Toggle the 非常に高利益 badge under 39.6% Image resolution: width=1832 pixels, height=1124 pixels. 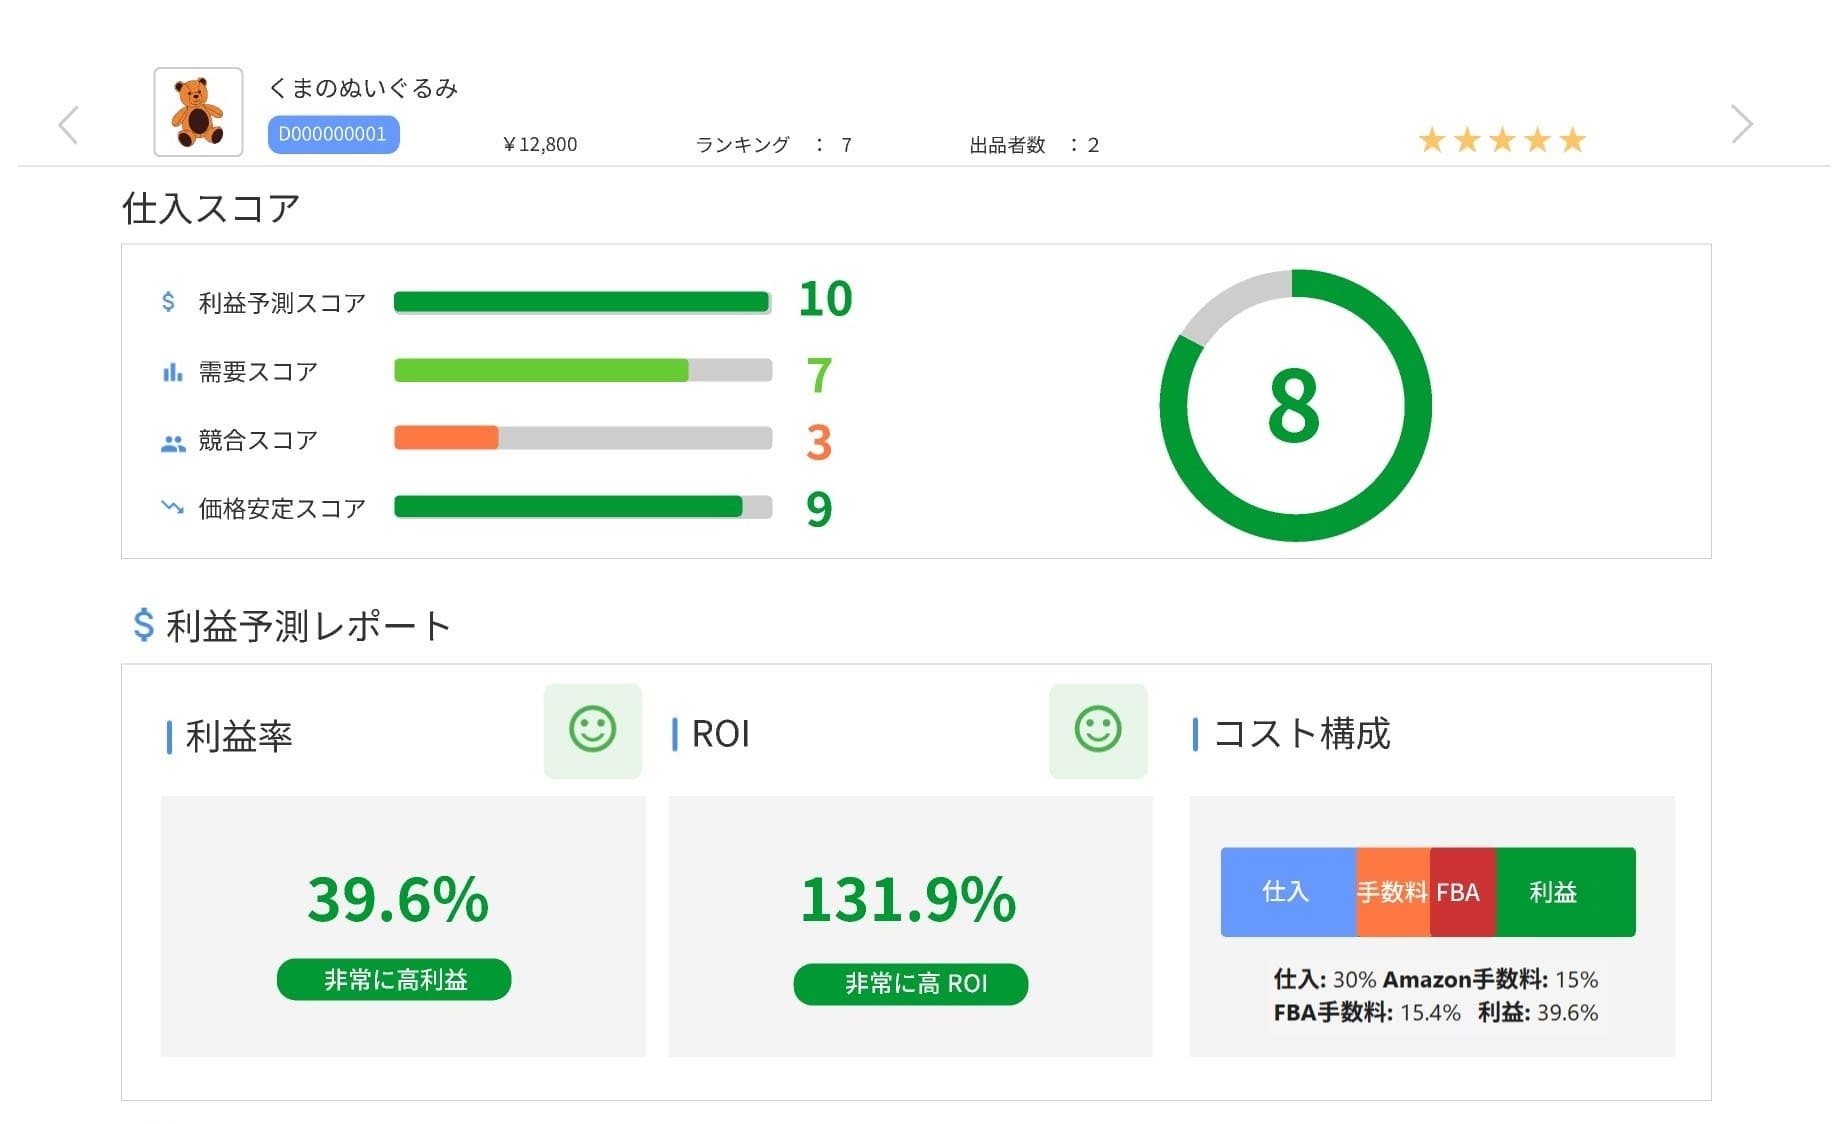tap(393, 980)
